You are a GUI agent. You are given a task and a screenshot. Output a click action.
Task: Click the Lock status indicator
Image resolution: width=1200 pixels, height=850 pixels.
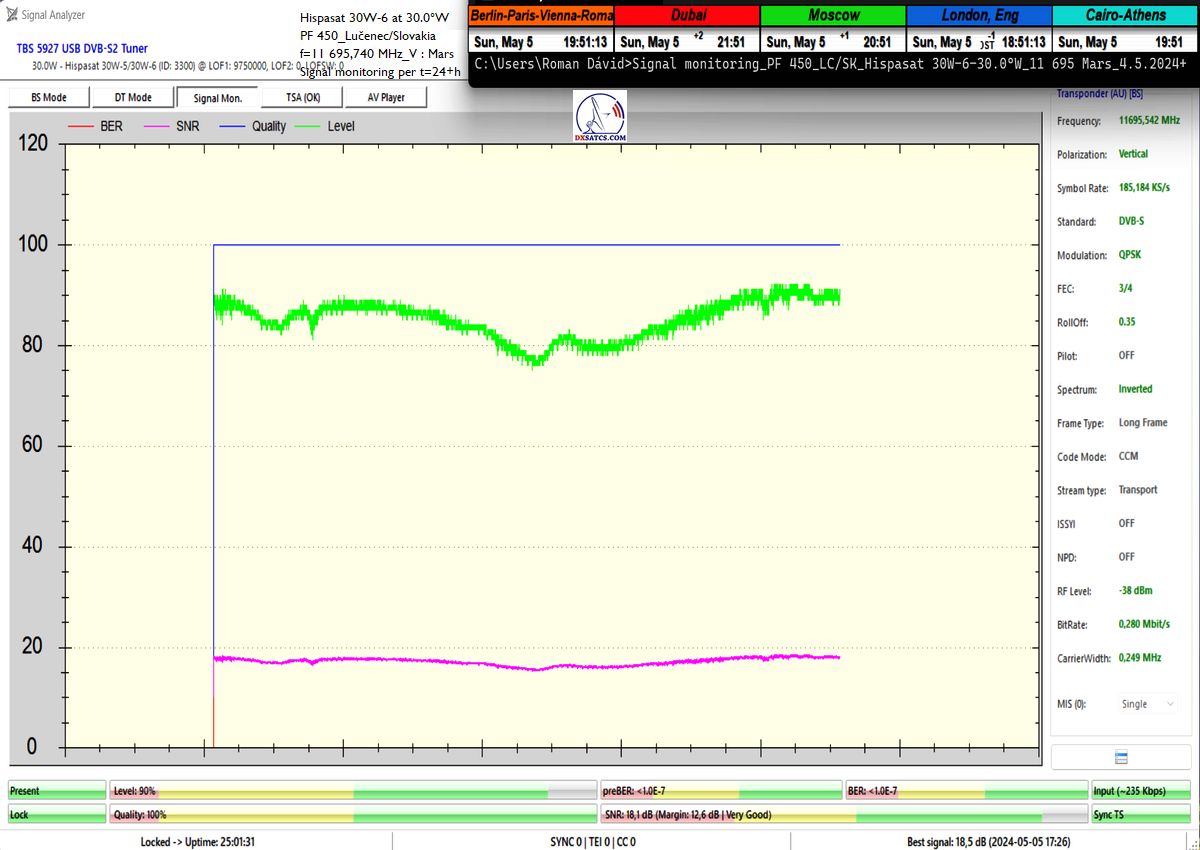[56, 815]
